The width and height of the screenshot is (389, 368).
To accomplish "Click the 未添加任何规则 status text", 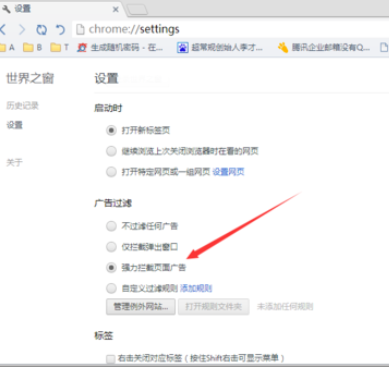I will [x=285, y=306].
